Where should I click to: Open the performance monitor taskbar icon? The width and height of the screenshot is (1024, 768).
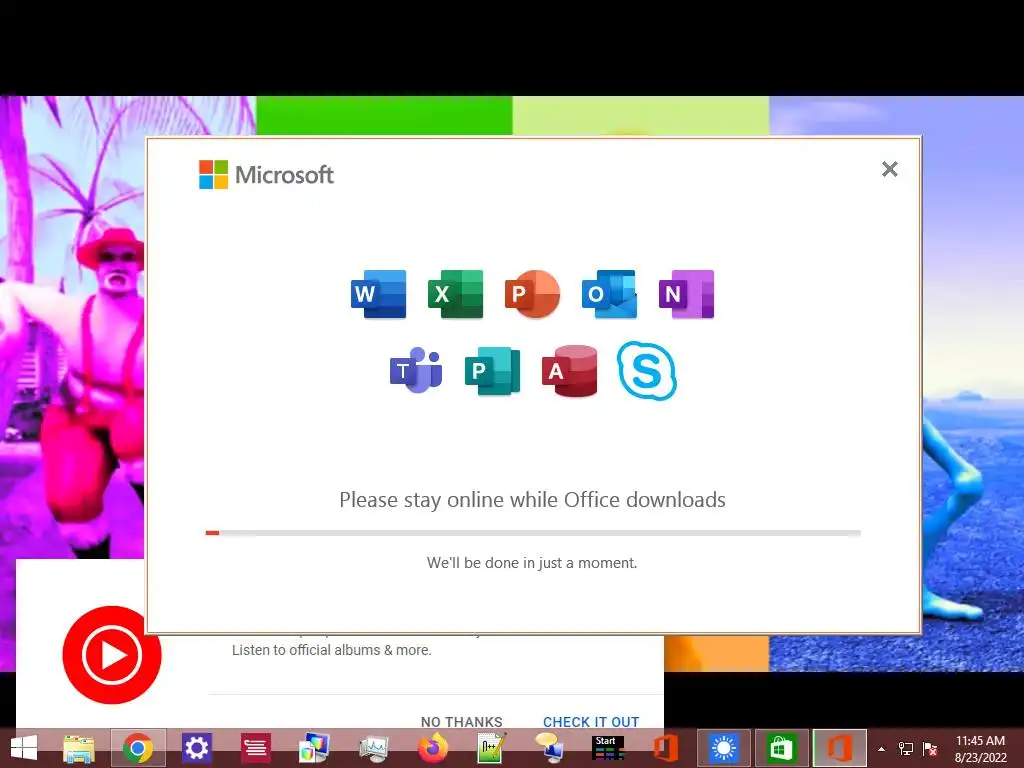pos(374,748)
